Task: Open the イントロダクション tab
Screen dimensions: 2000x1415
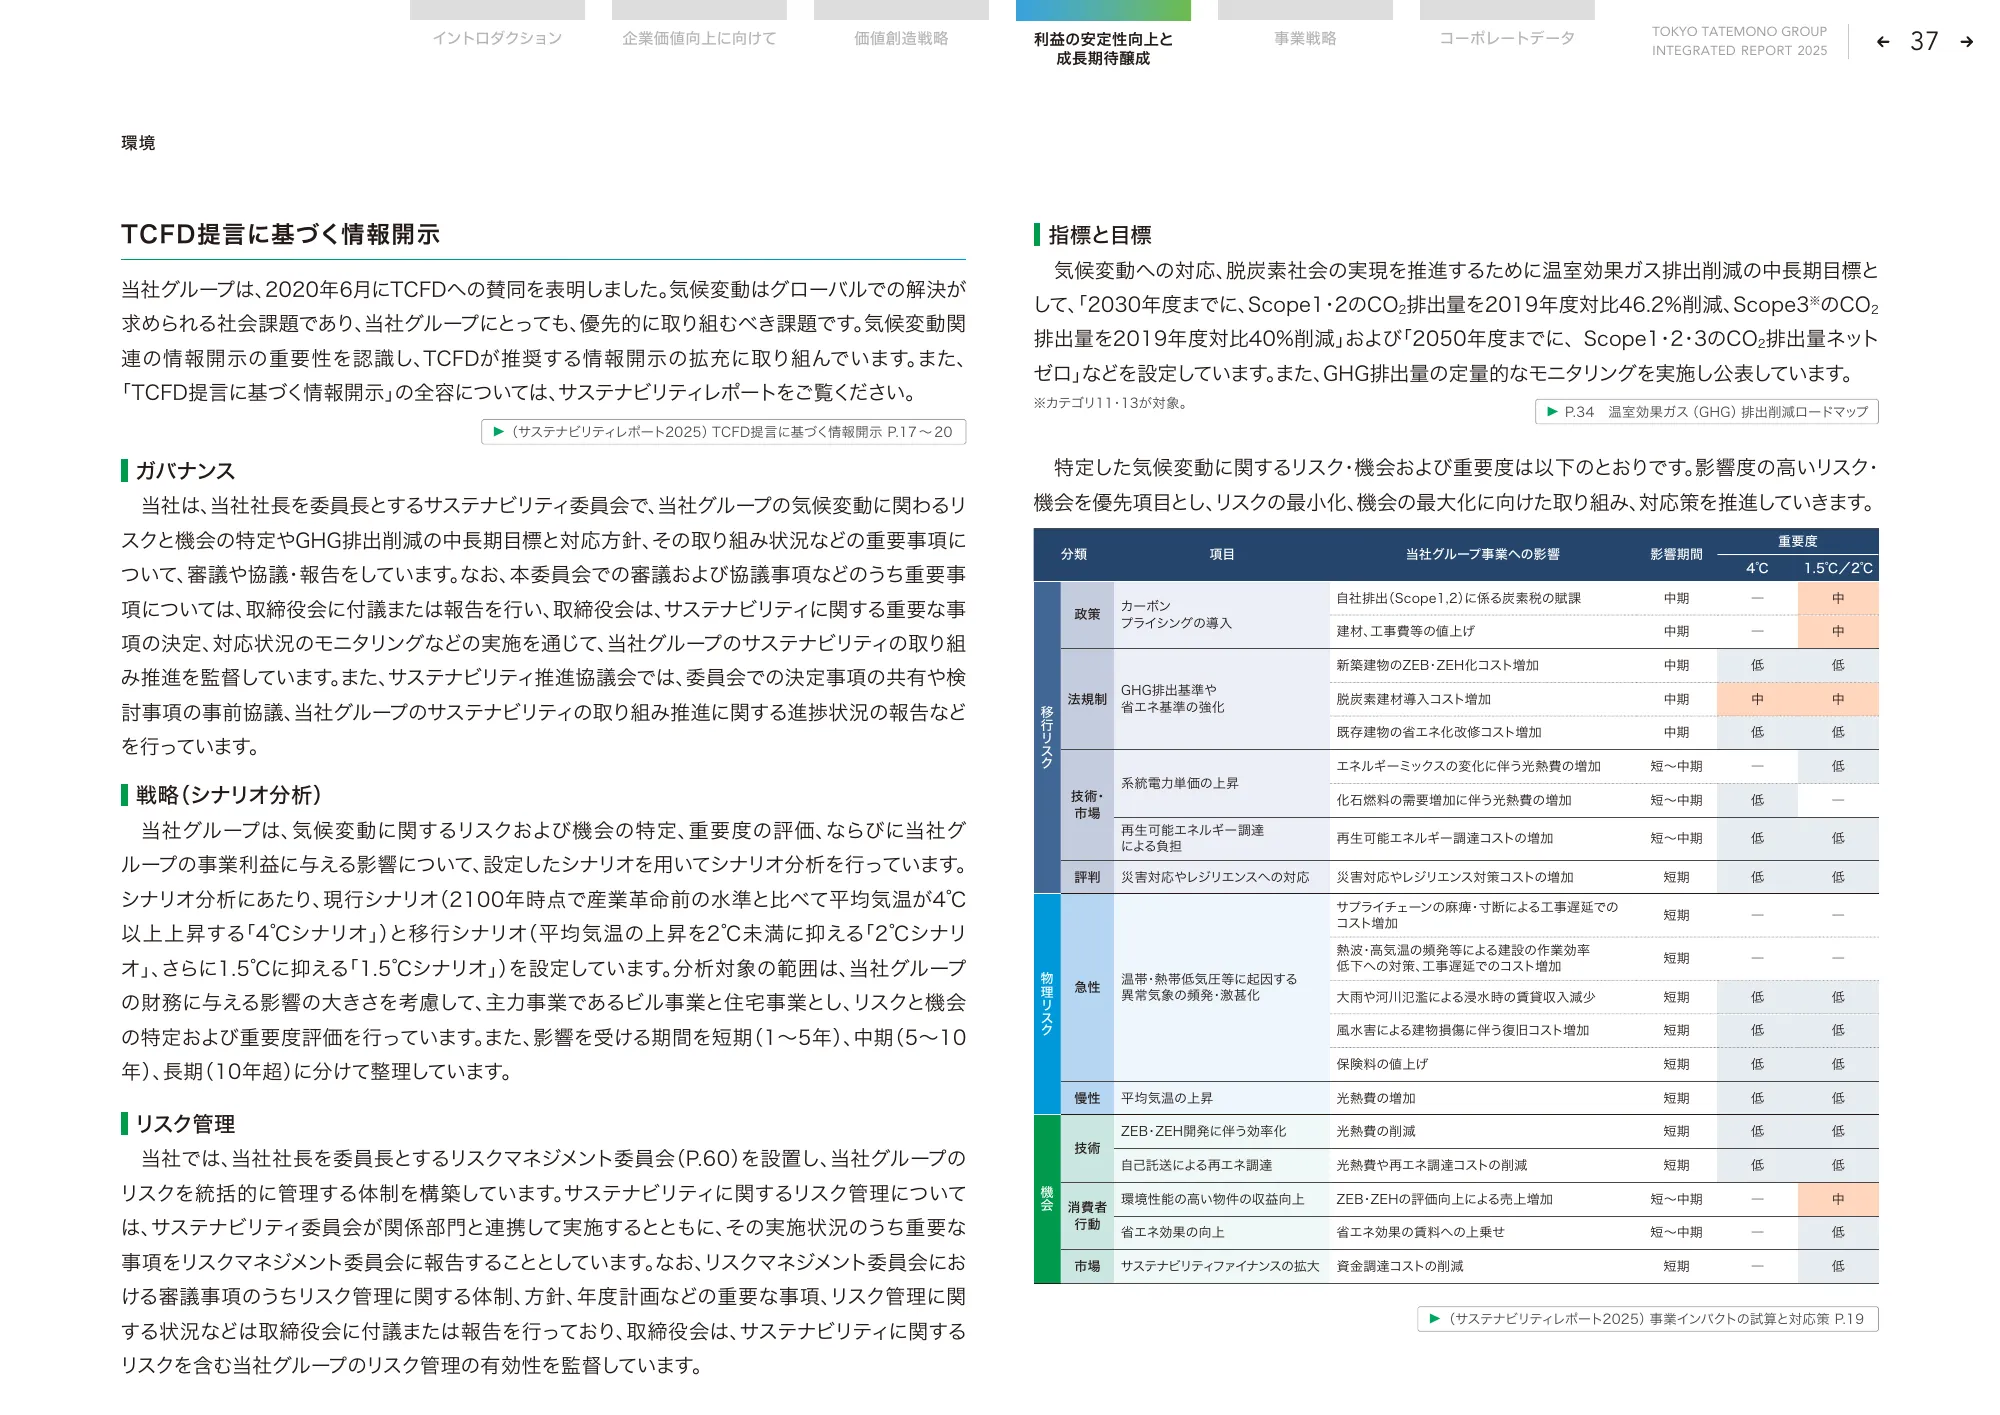Action: 497,38
